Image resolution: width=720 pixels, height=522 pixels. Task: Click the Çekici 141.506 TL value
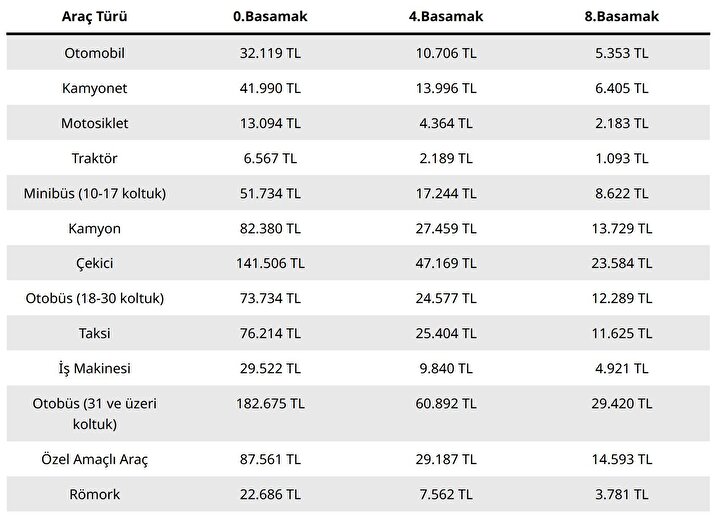click(270, 263)
